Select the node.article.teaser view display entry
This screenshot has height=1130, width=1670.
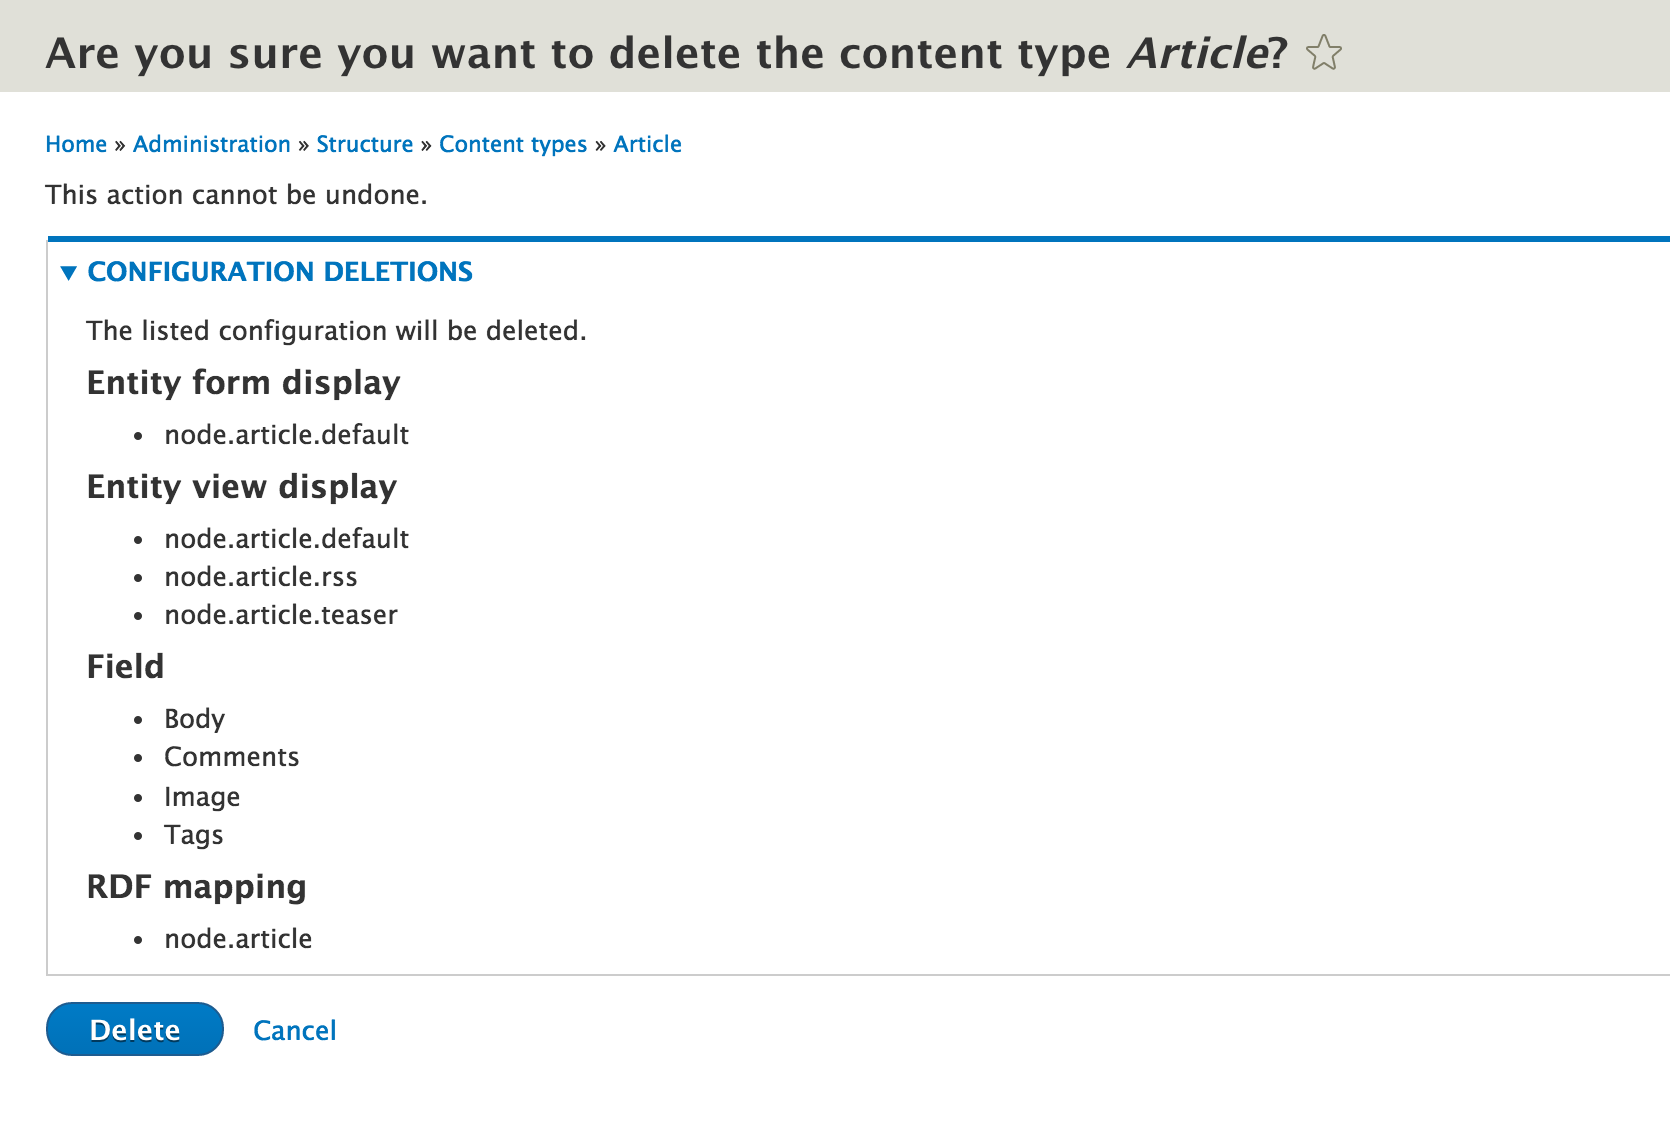pos(281,615)
